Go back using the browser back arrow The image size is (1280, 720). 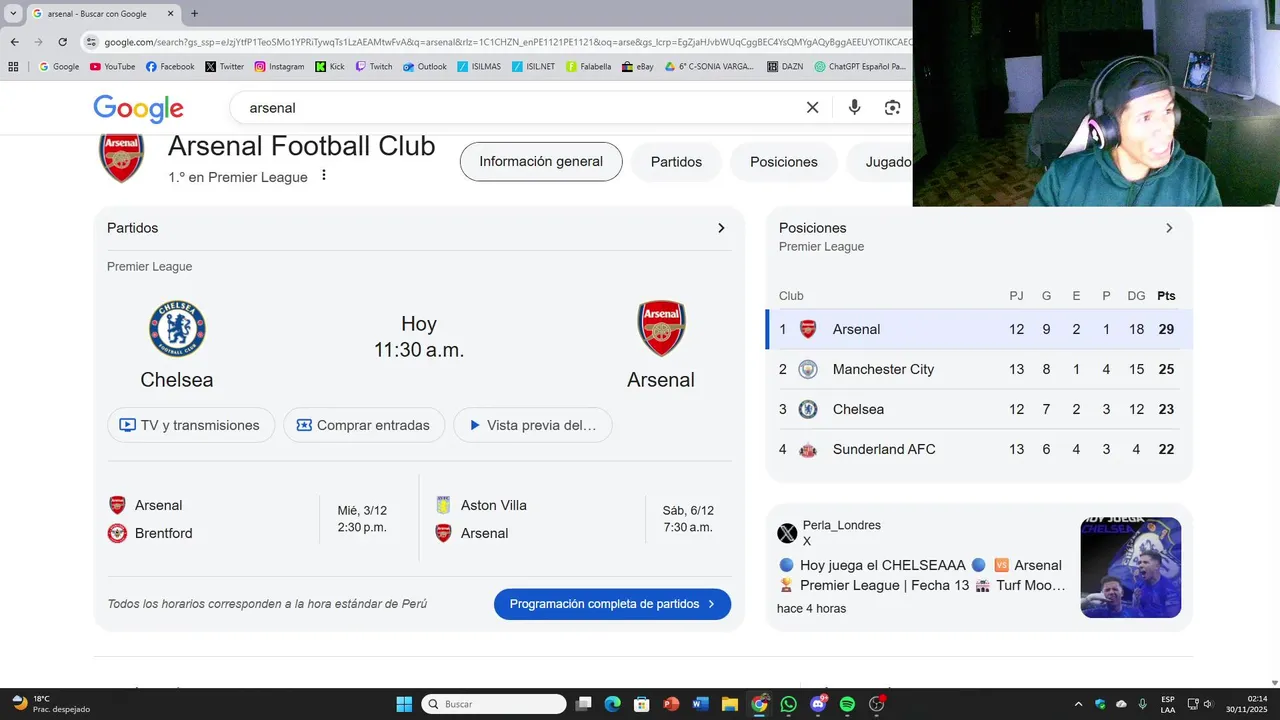[x=15, y=42]
